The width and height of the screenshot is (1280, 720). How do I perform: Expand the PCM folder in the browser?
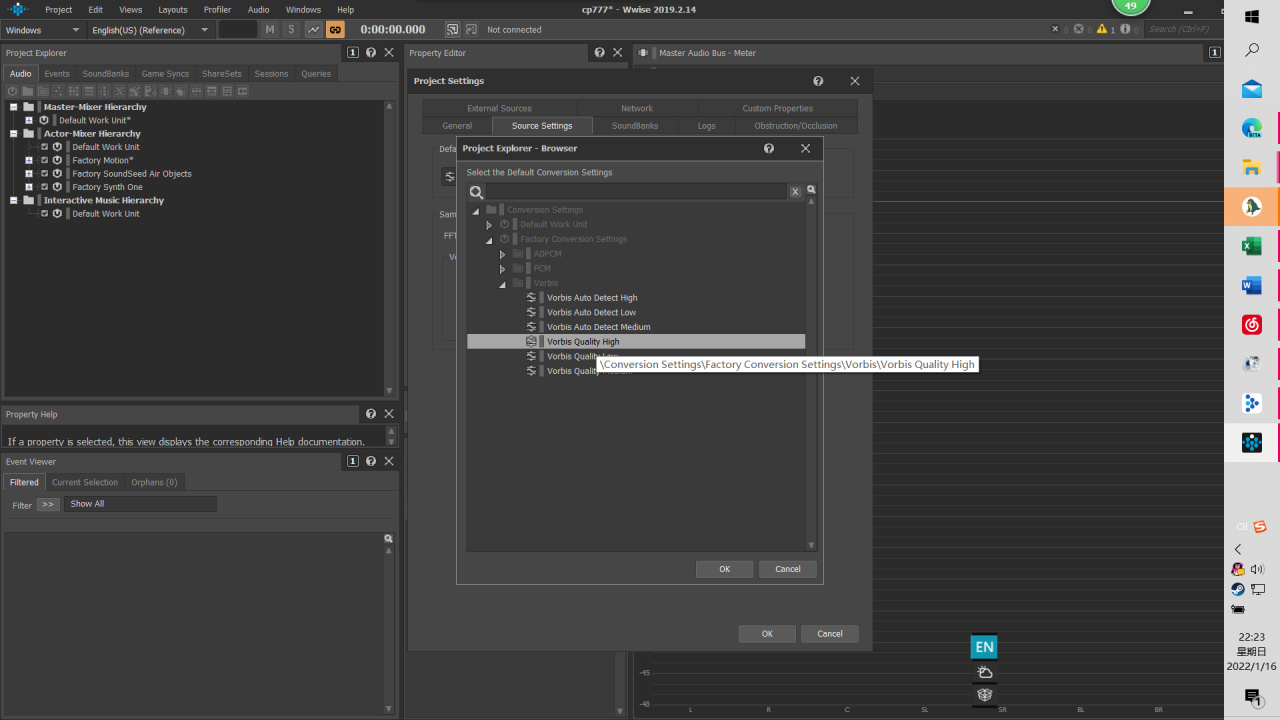tap(503, 269)
